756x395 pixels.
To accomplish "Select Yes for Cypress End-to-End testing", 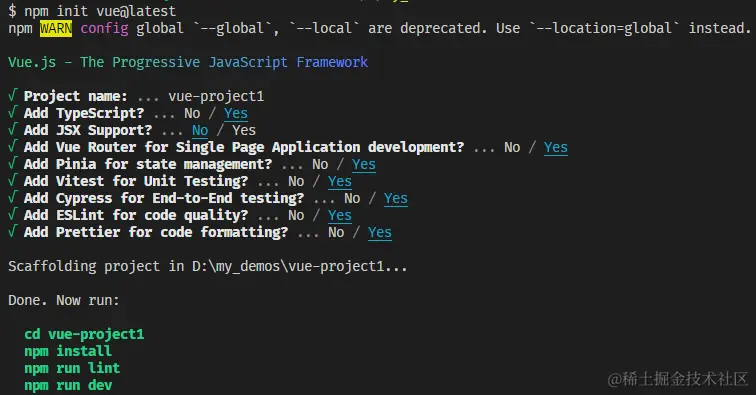I will [x=396, y=199].
